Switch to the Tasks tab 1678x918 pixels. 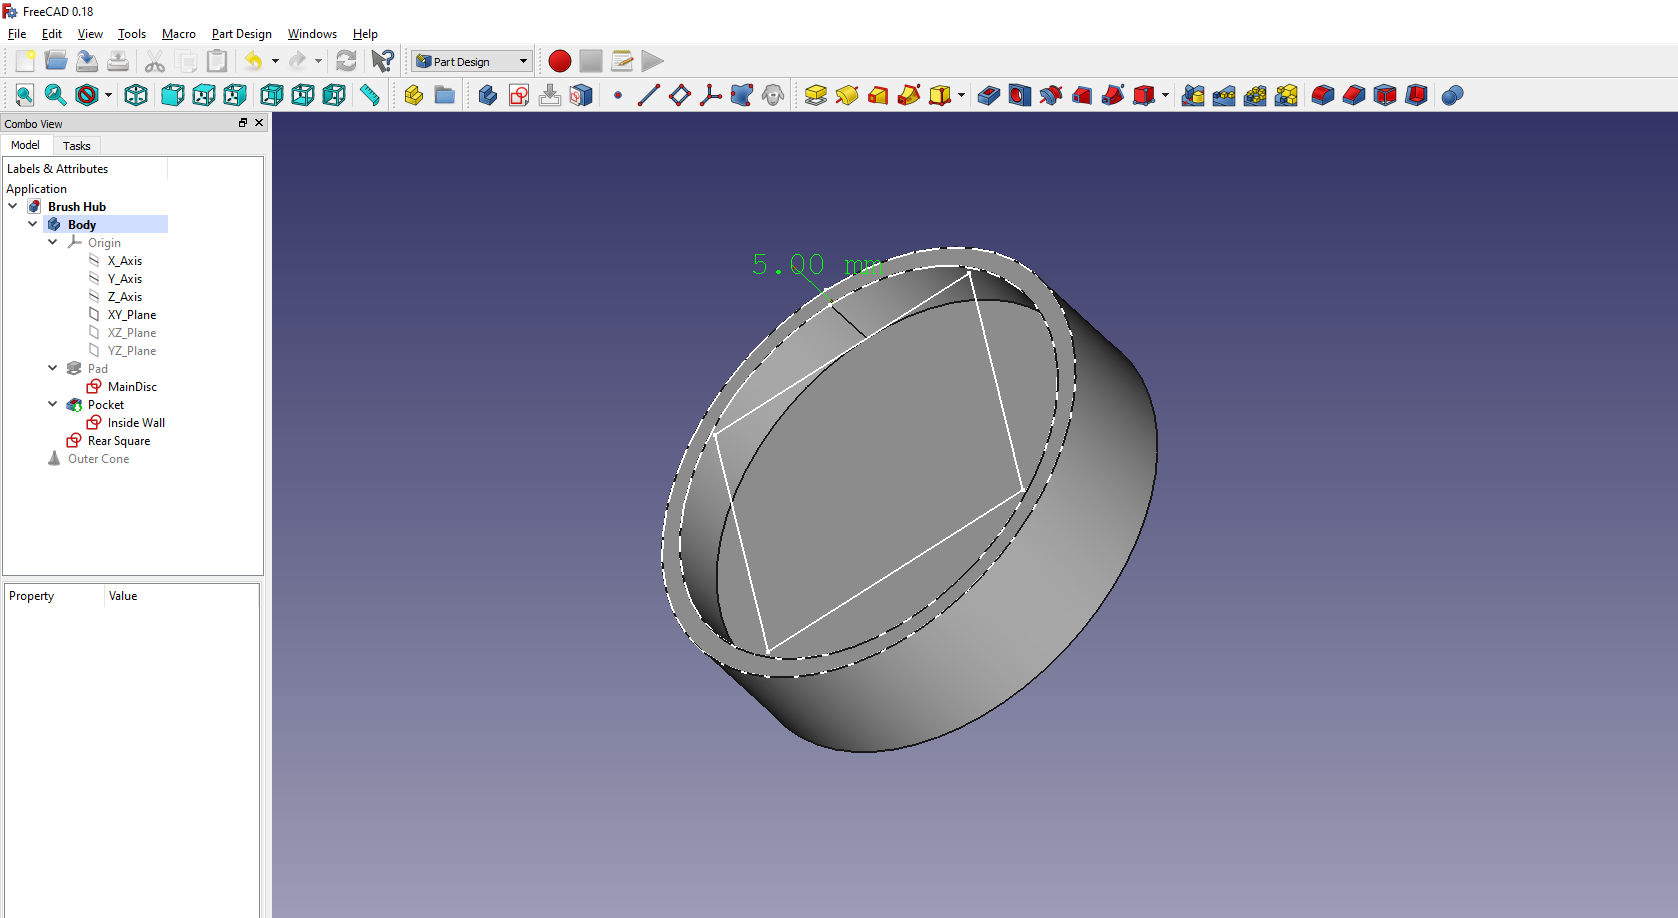point(77,146)
